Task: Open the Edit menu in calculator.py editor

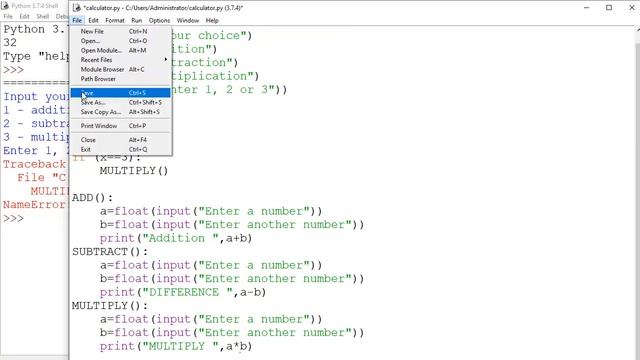Action: [93, 20]
